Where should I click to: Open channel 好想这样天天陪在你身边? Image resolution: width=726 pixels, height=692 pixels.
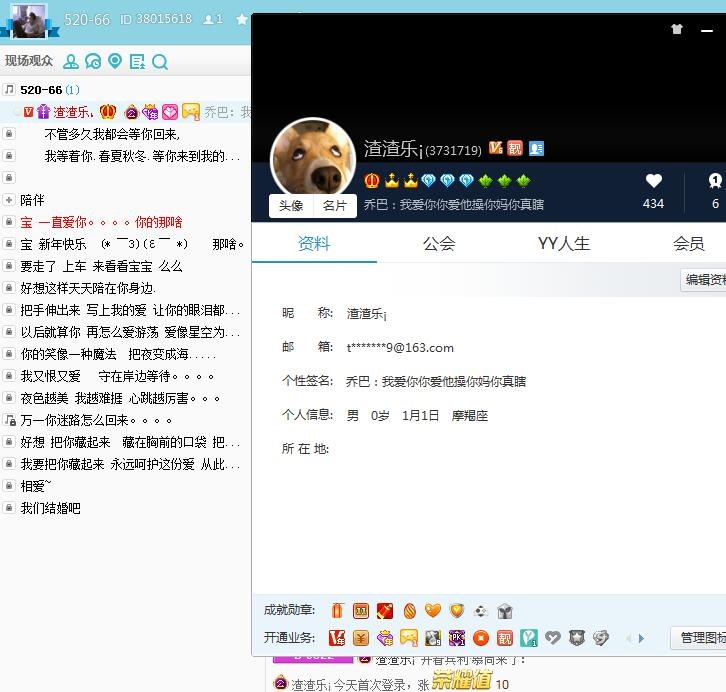pos(88,288)
